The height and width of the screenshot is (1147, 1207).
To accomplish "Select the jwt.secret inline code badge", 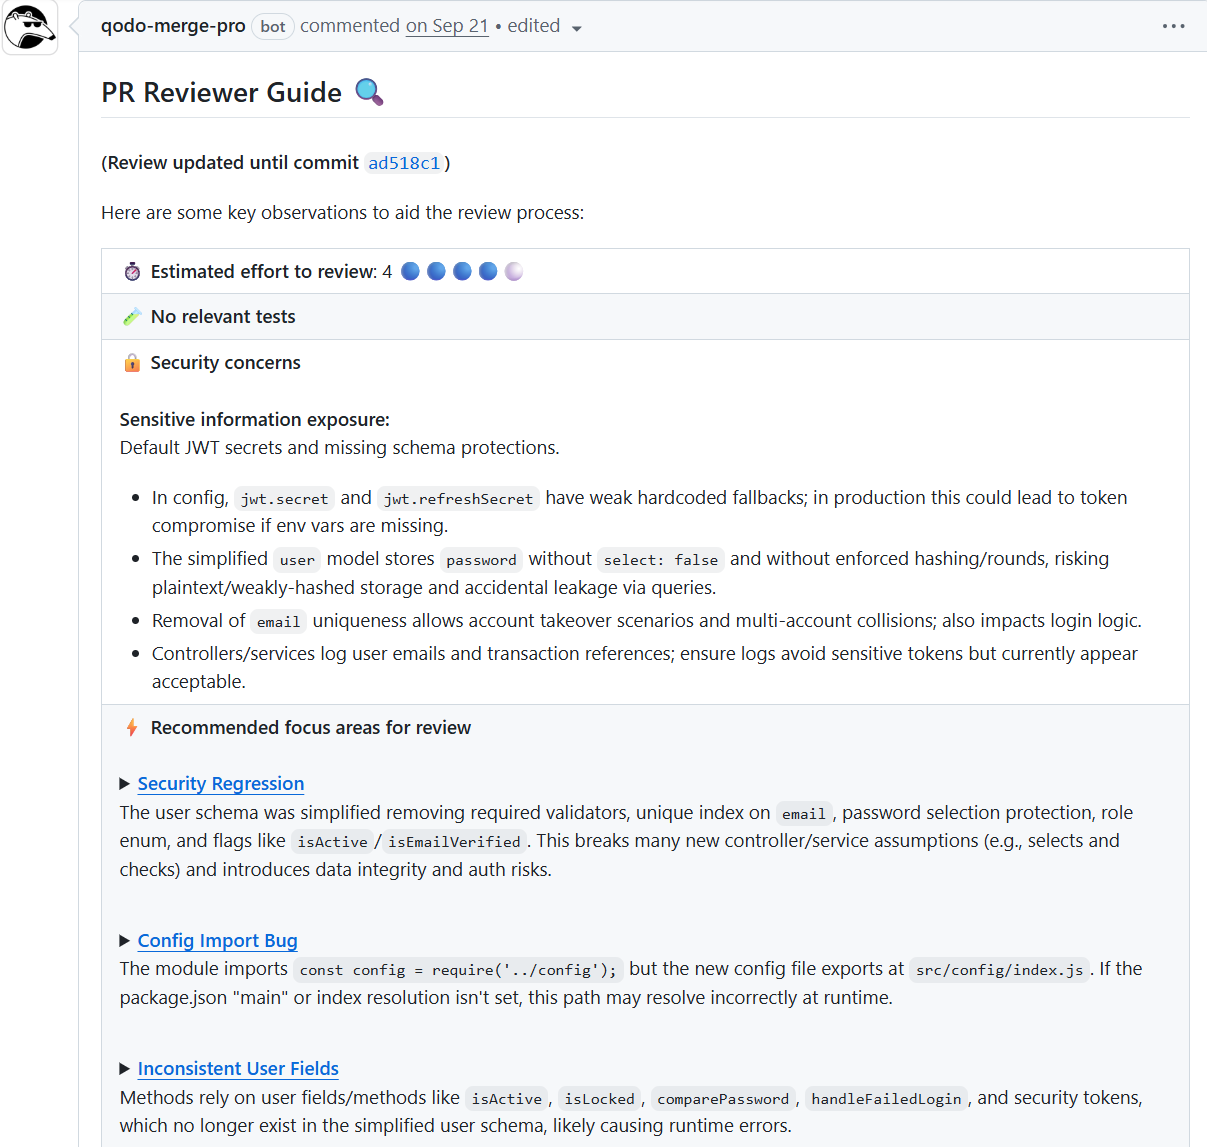I will (x=284, y=498).
